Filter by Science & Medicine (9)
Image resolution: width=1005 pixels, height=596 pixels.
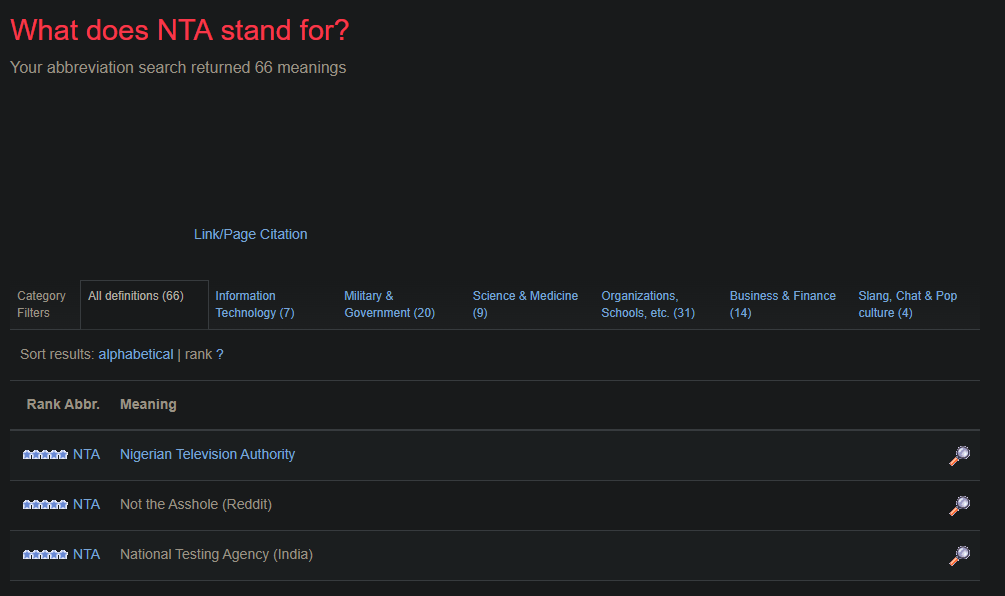526,304
